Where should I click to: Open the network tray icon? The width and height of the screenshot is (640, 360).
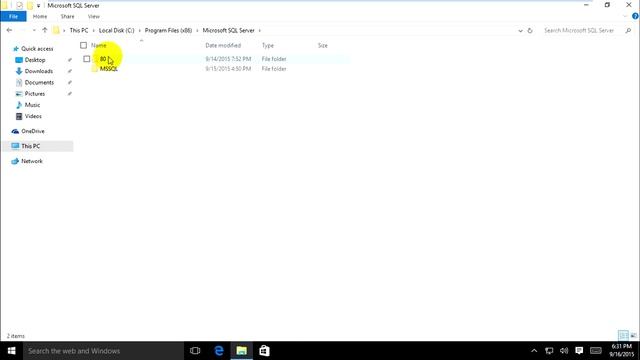point(549,351)
